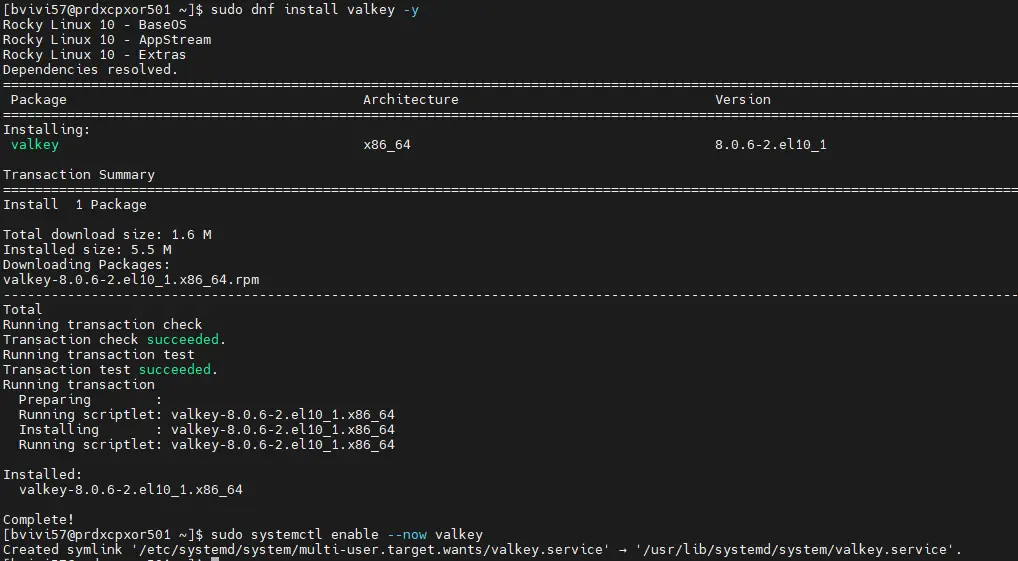Click 'Transaction test succeeded.' line

(x=110, y=369)
